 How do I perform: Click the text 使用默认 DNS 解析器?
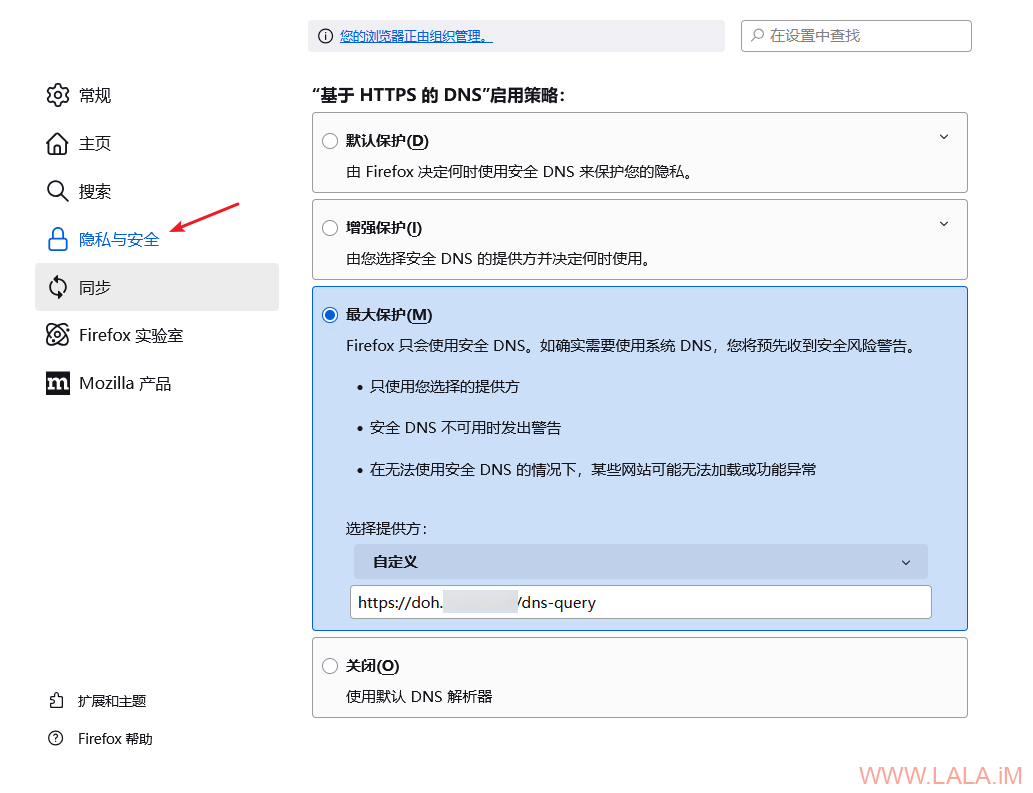pos(419,697)
